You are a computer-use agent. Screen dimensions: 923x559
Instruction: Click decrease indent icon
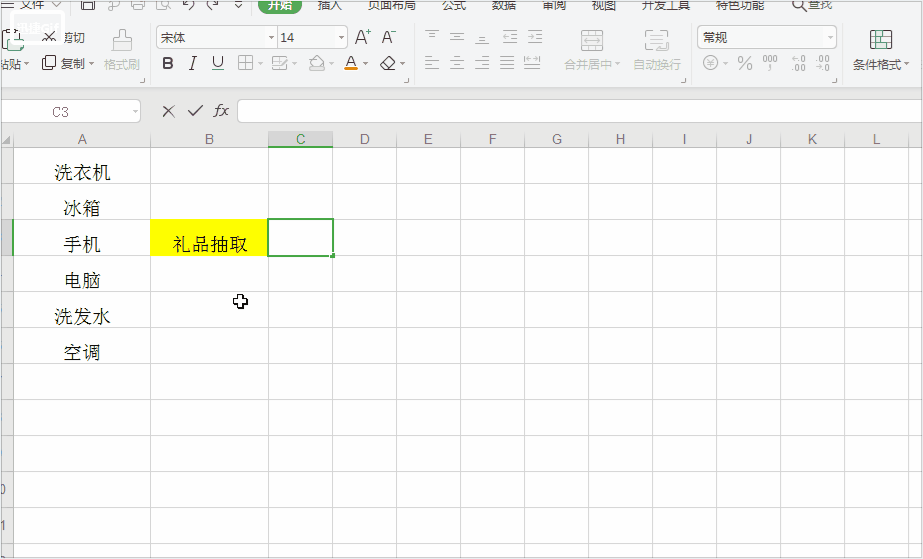510,37
